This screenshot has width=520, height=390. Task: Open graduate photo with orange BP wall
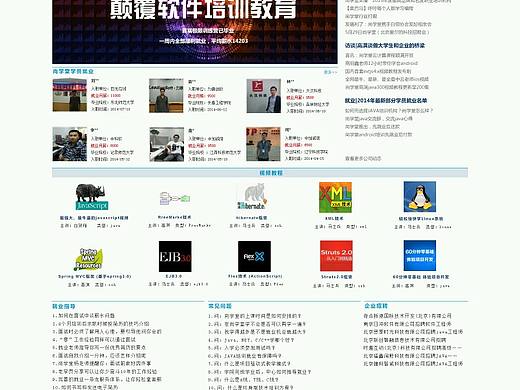[x=263, y=144]
